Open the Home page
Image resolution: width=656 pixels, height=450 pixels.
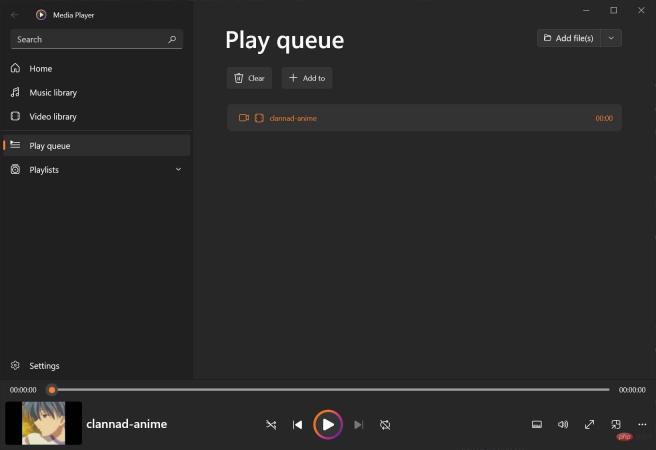pos(96,69)
